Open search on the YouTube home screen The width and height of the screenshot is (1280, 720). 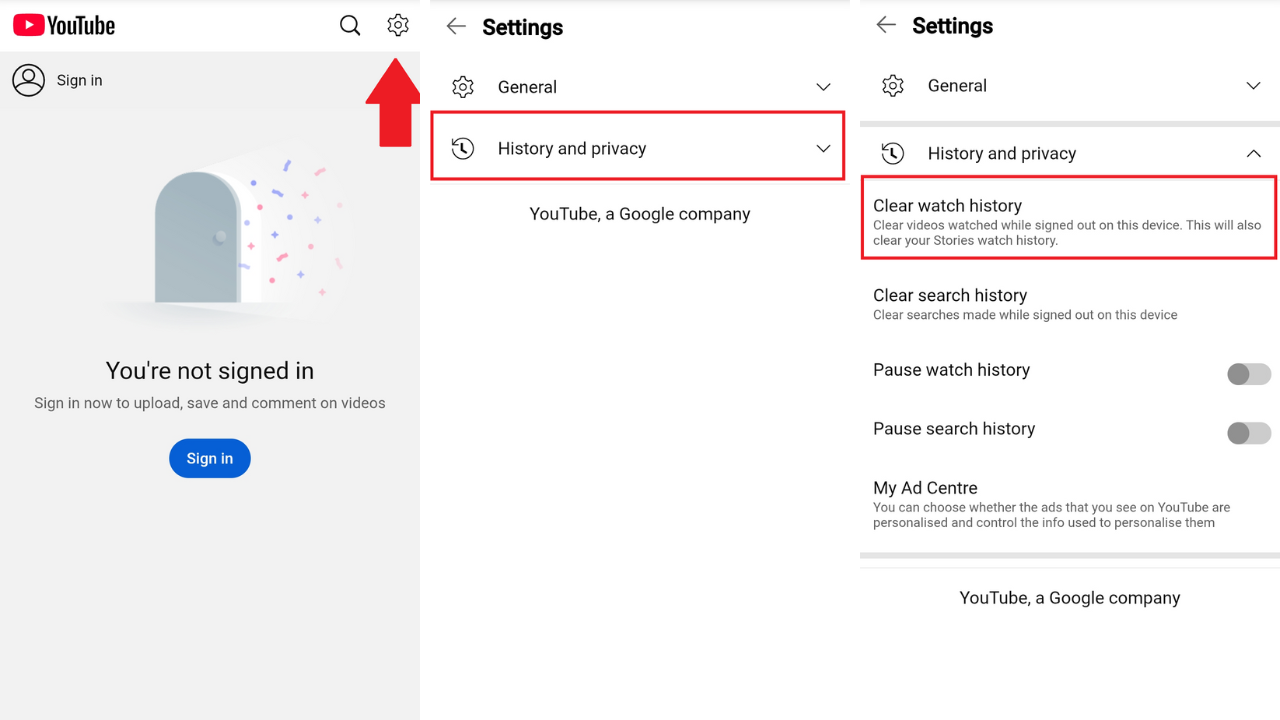[x=349, y=25]
